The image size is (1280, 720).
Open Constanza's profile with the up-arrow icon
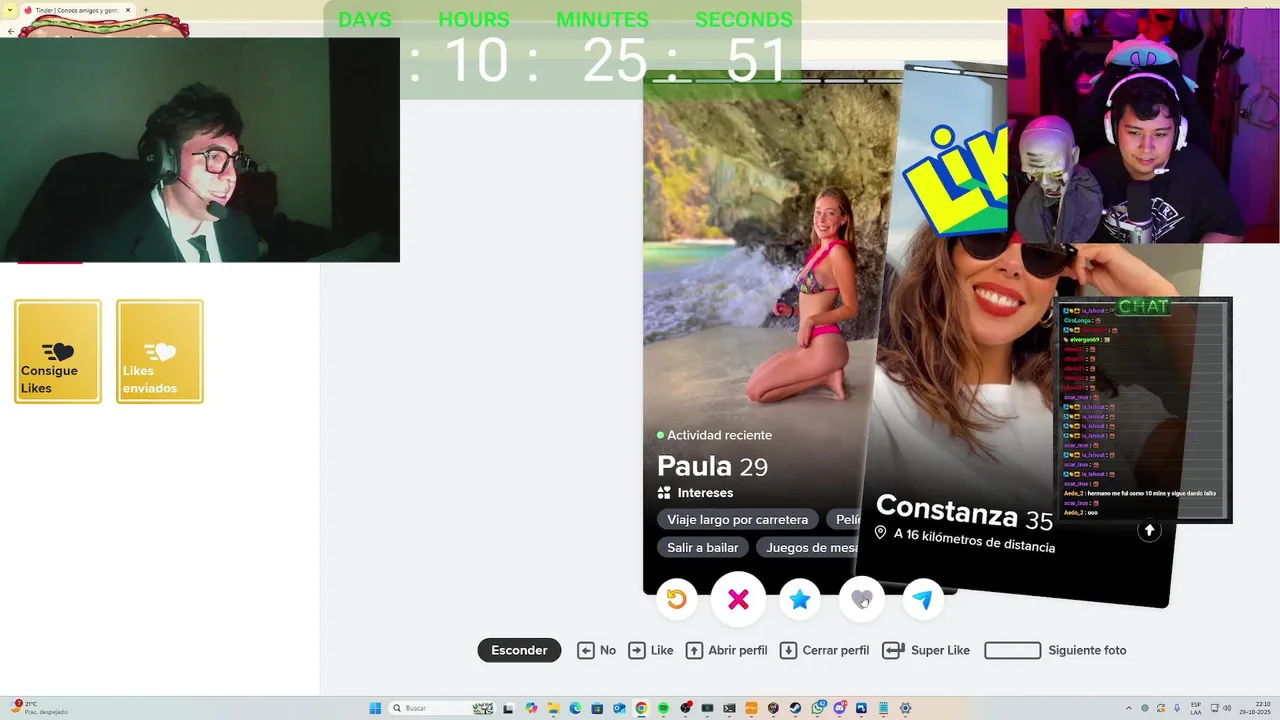coord(1149,531)
